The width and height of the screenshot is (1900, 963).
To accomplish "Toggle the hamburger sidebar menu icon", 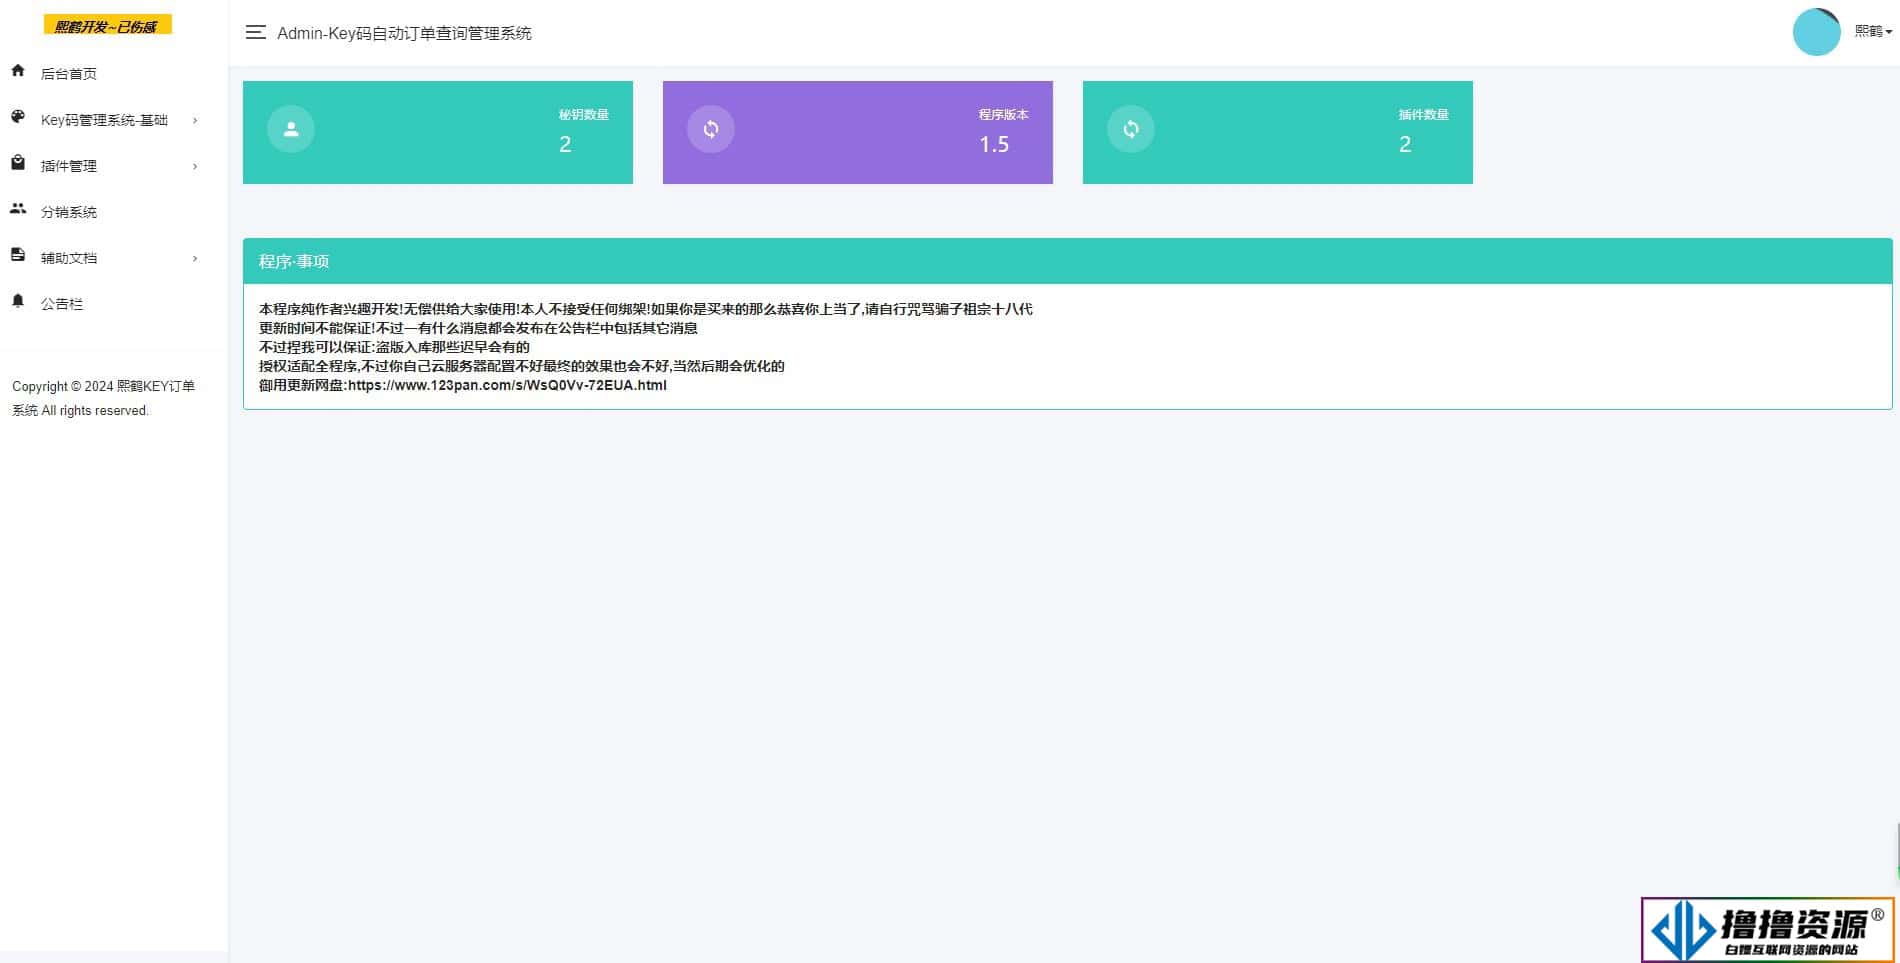I will point(255,33).
